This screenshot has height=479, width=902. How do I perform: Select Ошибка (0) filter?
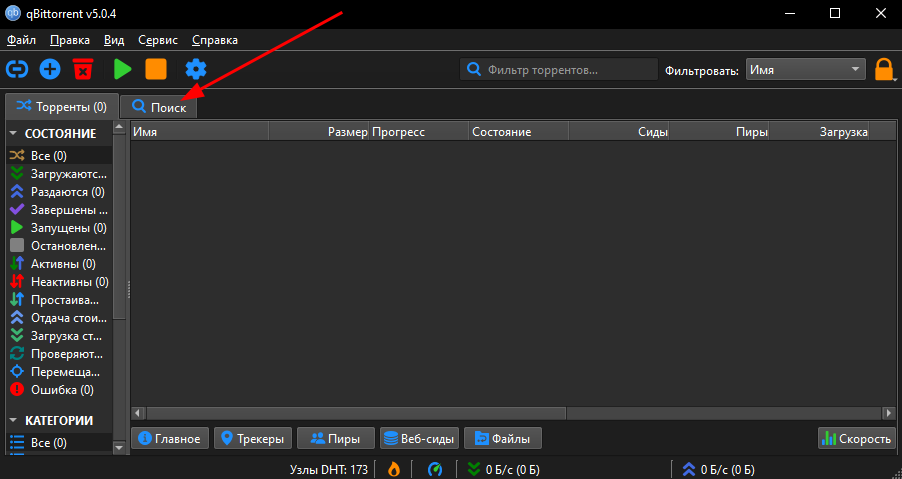(59, 390)
